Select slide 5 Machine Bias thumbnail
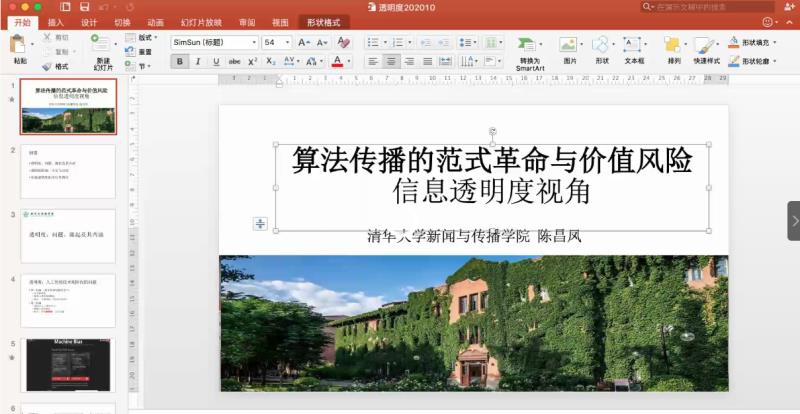 pyautogui.click(x=68, y=364)
